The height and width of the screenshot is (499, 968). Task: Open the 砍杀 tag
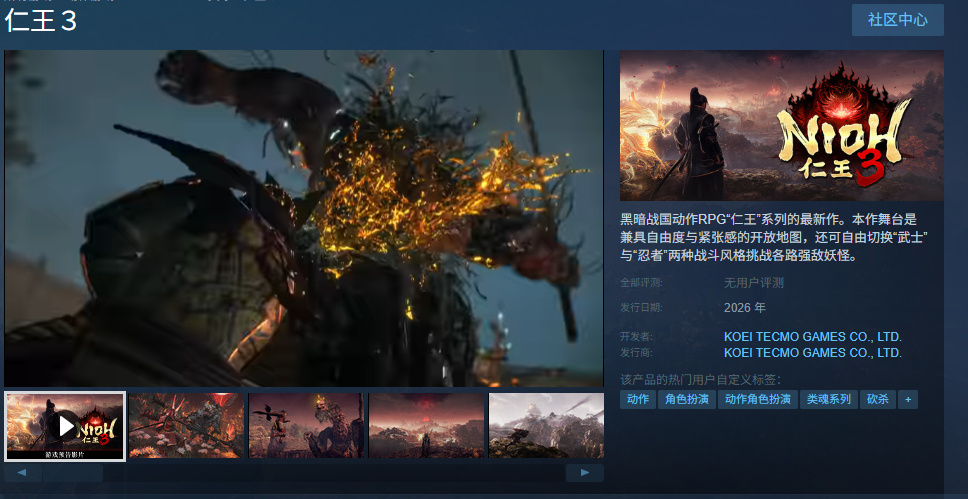pos(878,400)
